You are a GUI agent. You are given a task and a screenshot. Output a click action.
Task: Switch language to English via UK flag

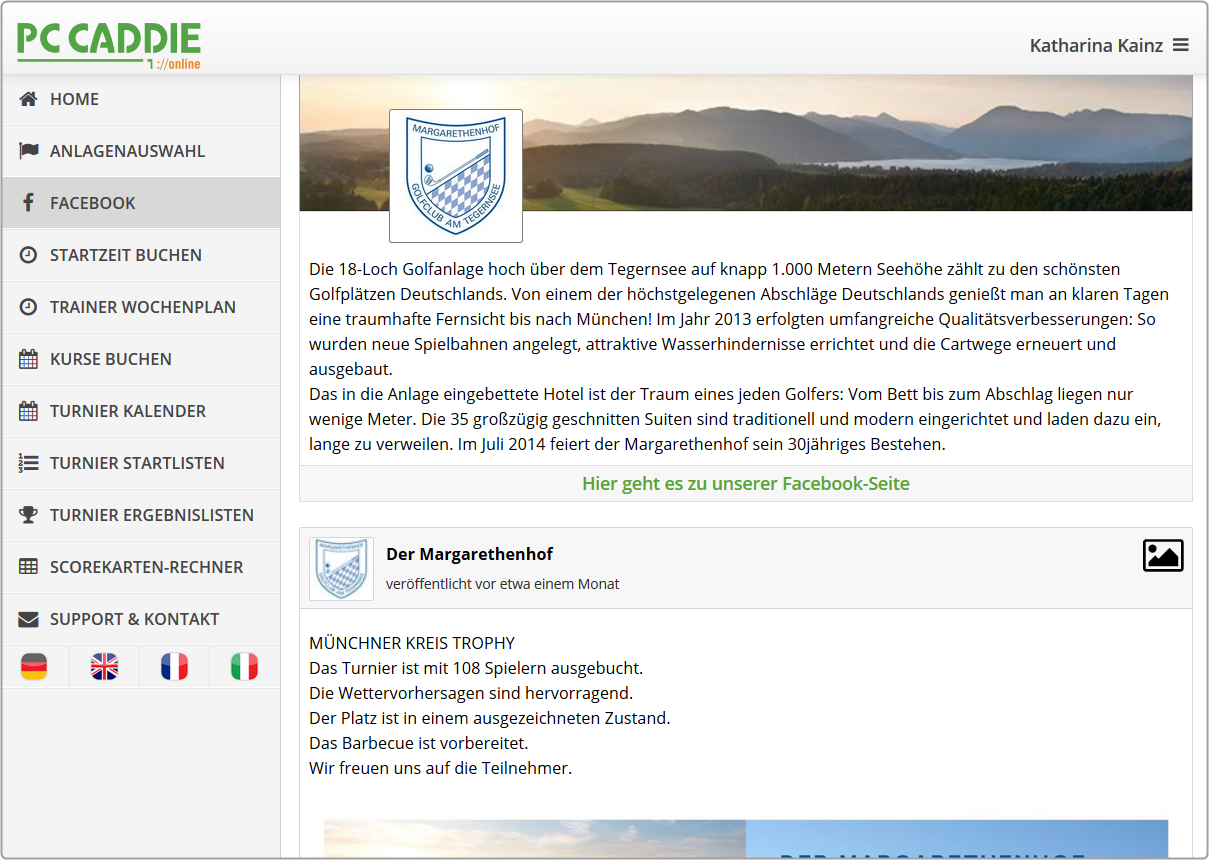tap(104, 666)
